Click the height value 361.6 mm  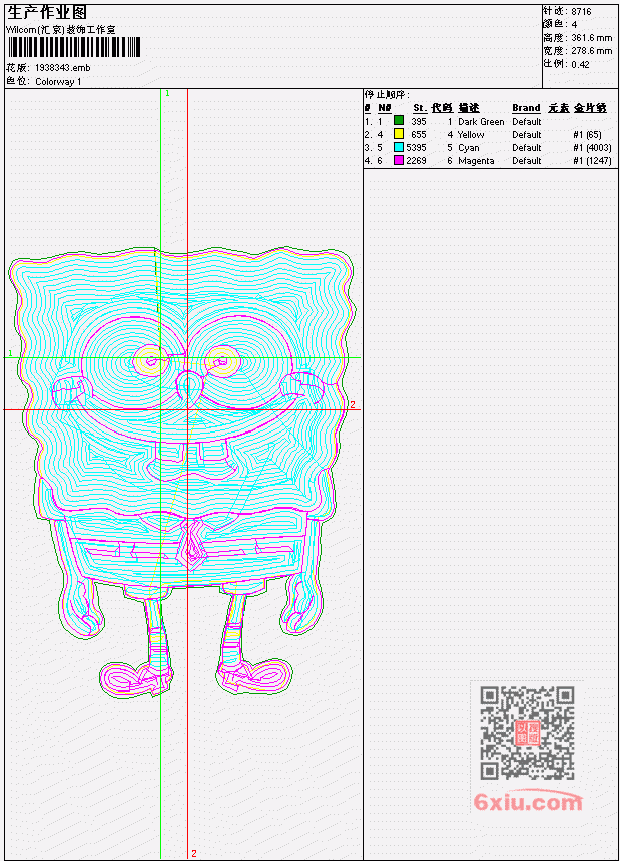pos(591,38)
